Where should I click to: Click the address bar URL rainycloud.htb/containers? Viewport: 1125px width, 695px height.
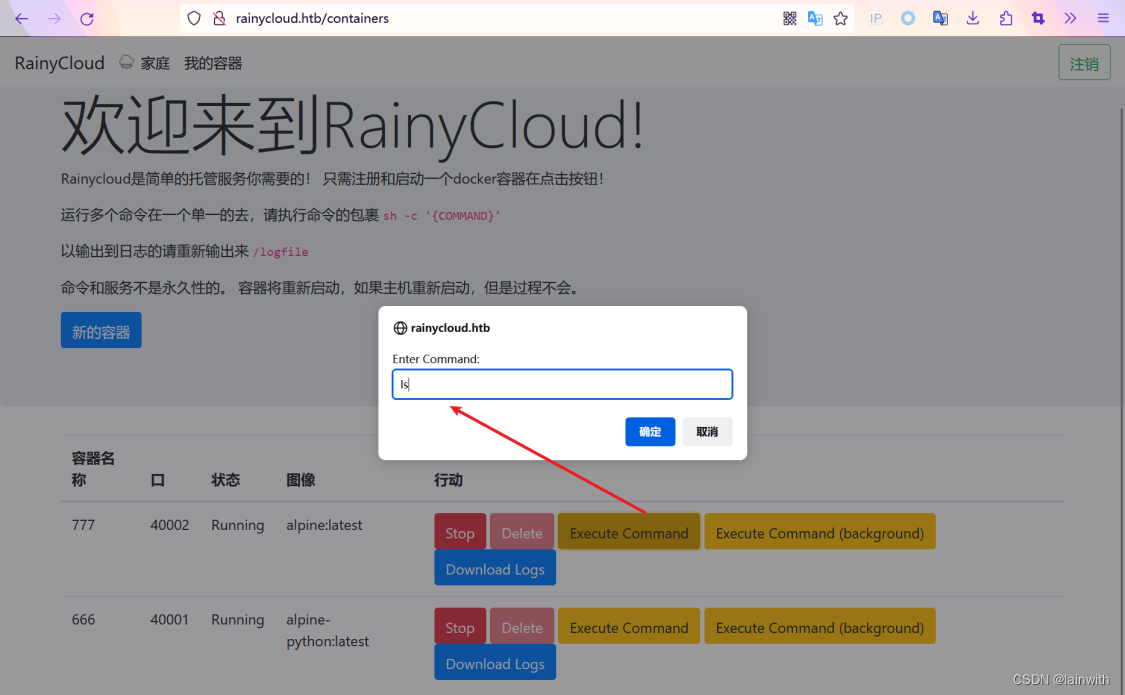[x=312, y=19]
